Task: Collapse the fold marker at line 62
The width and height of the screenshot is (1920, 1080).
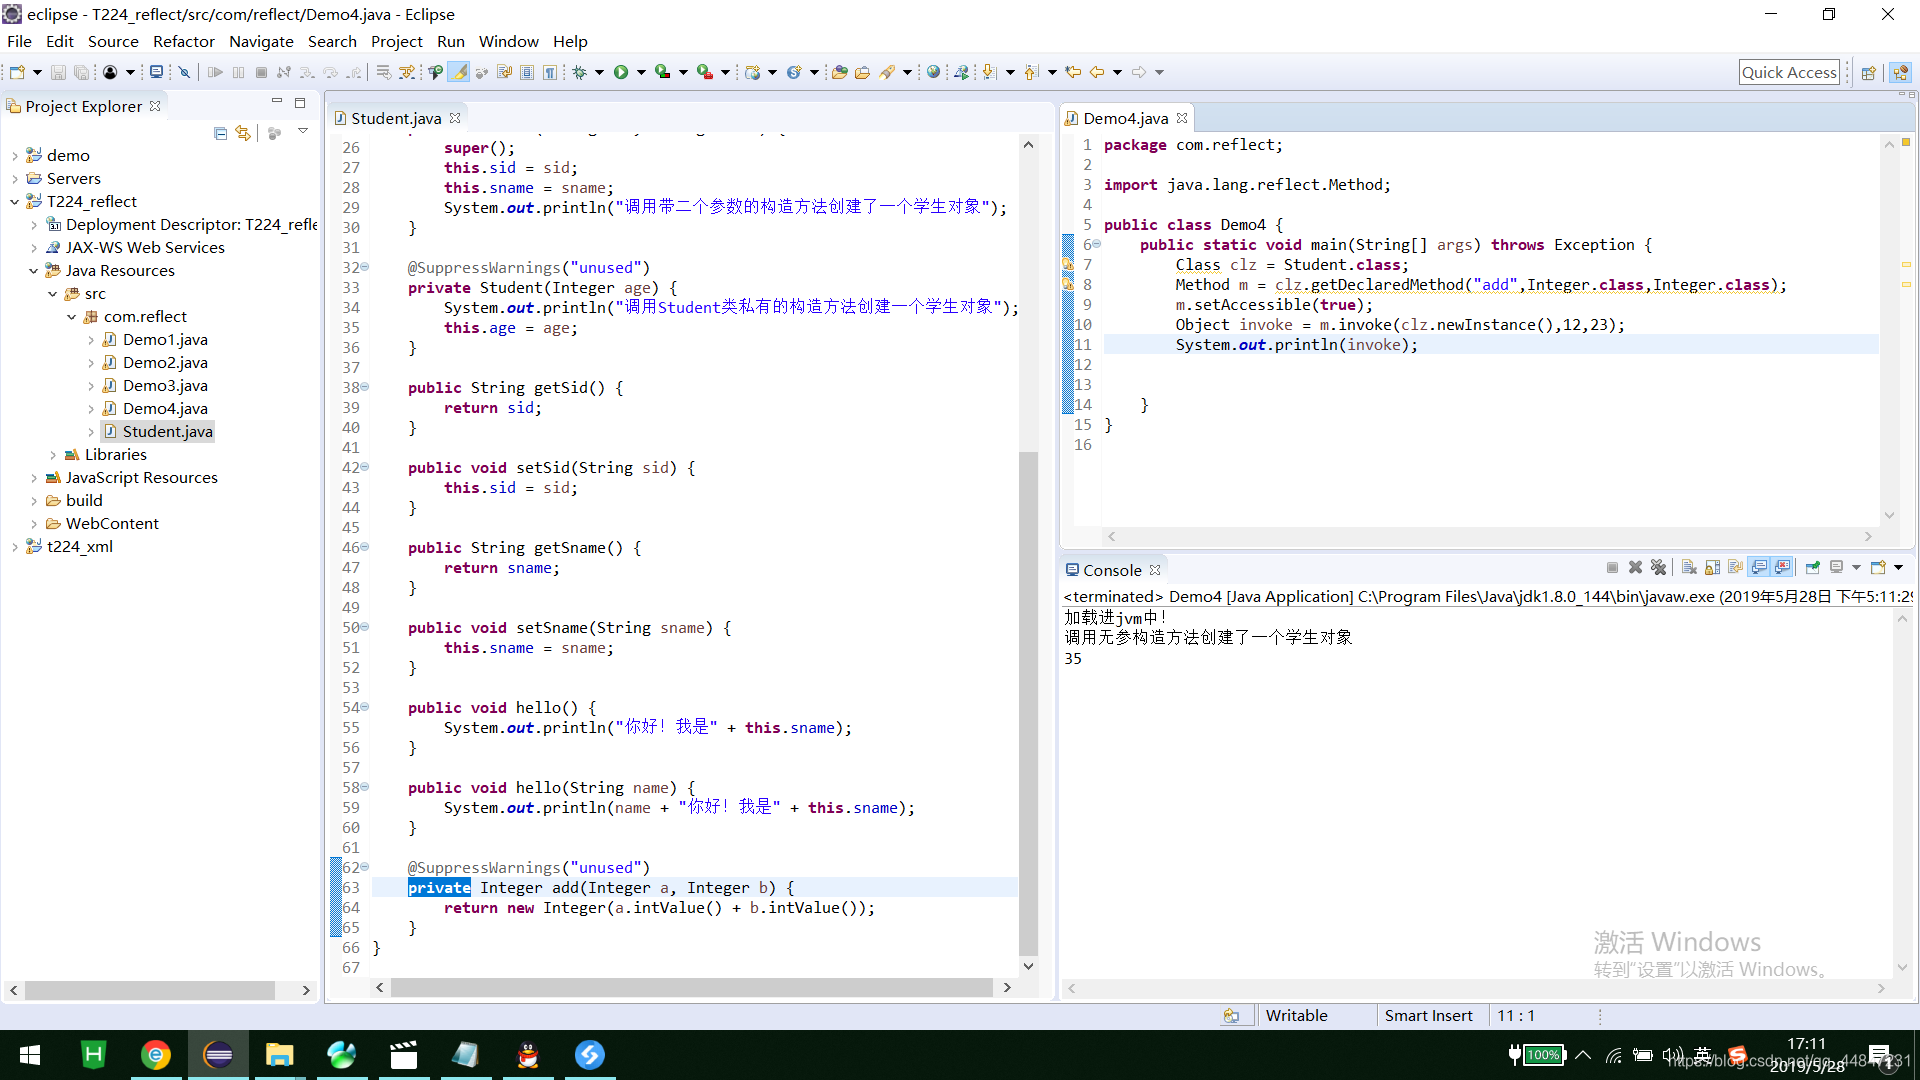Action: coord(365,867)
